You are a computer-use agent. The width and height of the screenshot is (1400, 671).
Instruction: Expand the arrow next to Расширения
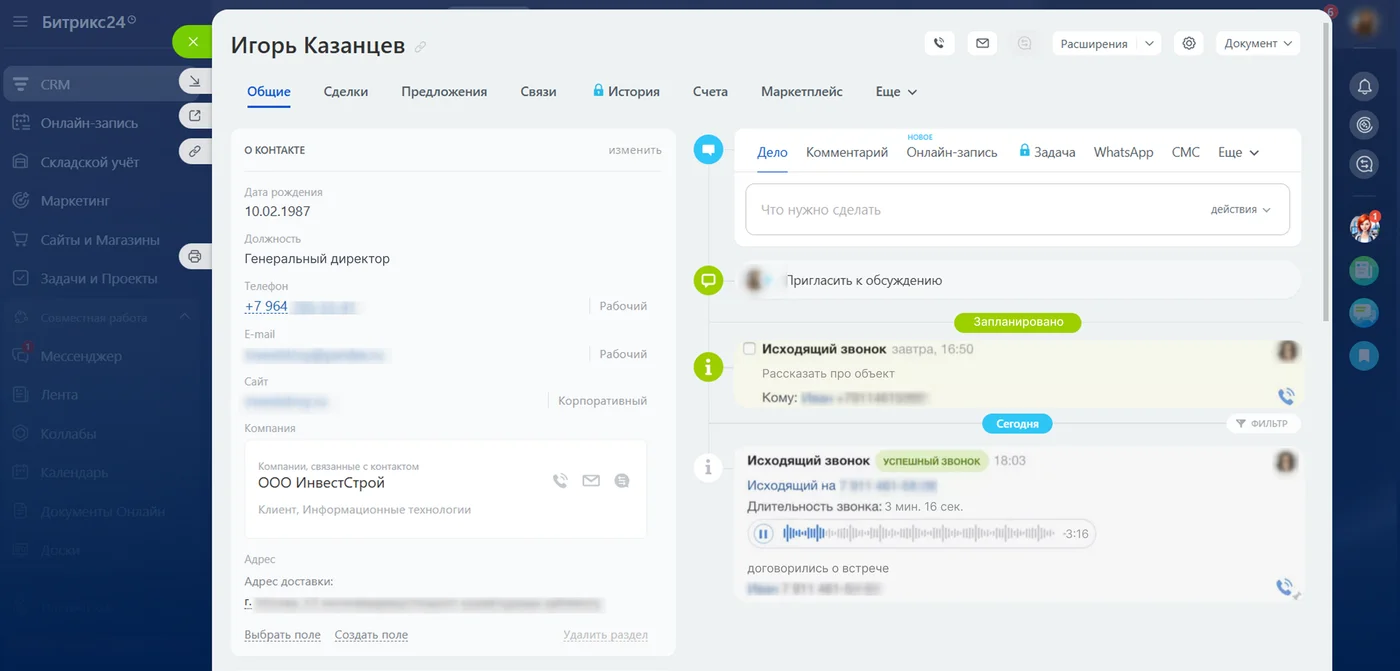[1149, 43]
